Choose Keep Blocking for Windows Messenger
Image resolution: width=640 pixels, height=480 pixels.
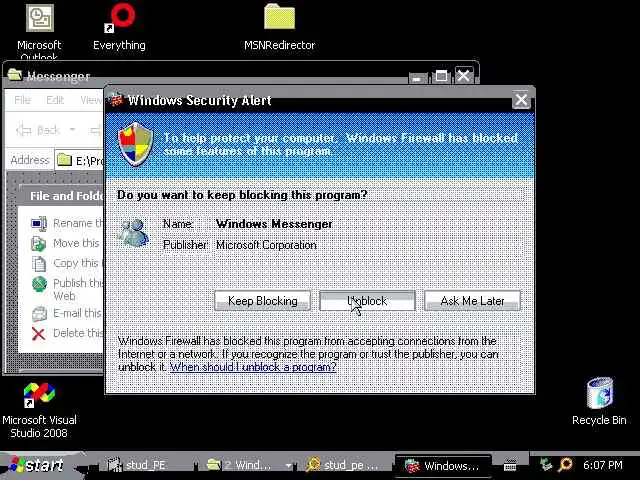(262, 301)
